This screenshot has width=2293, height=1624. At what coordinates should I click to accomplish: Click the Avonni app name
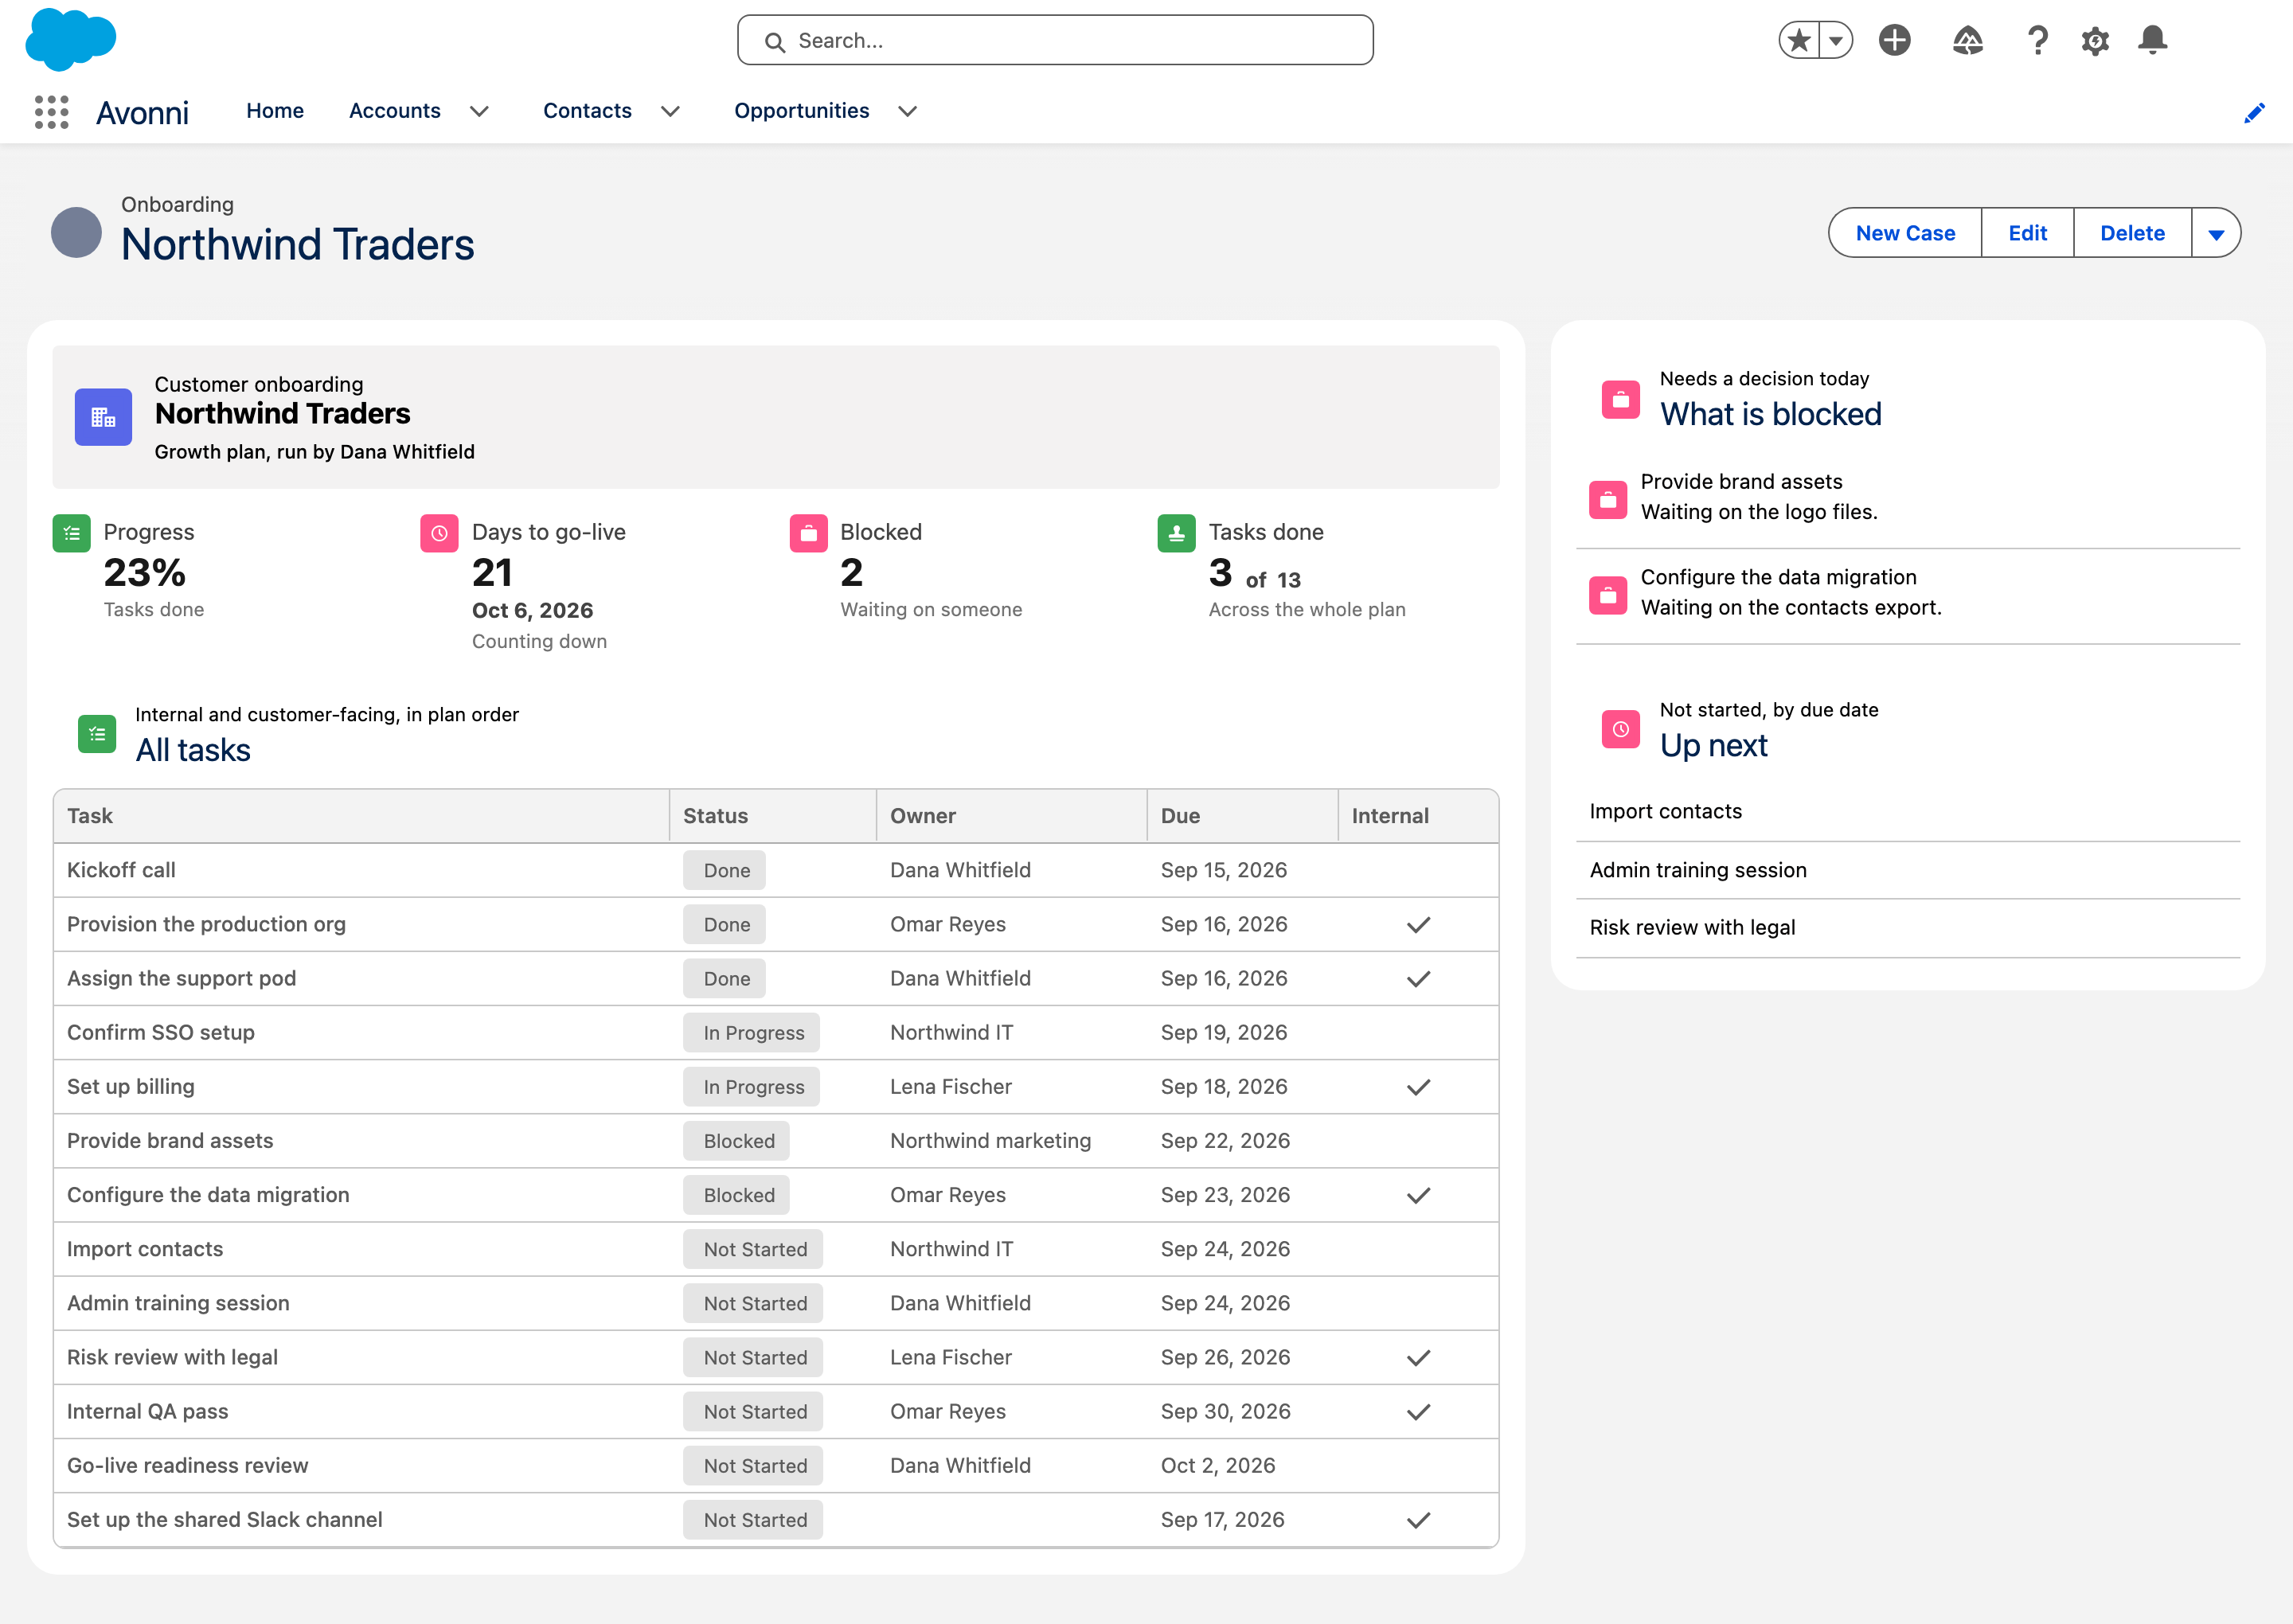[142, 113]
